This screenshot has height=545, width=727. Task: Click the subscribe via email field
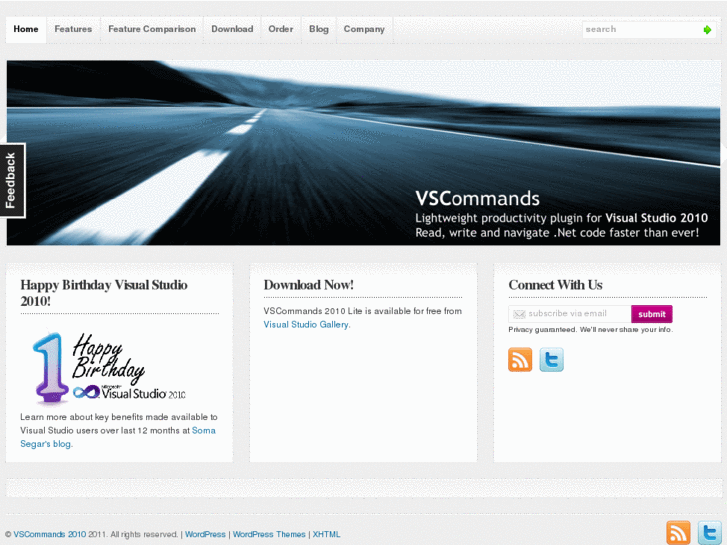[x=570, y=314]
